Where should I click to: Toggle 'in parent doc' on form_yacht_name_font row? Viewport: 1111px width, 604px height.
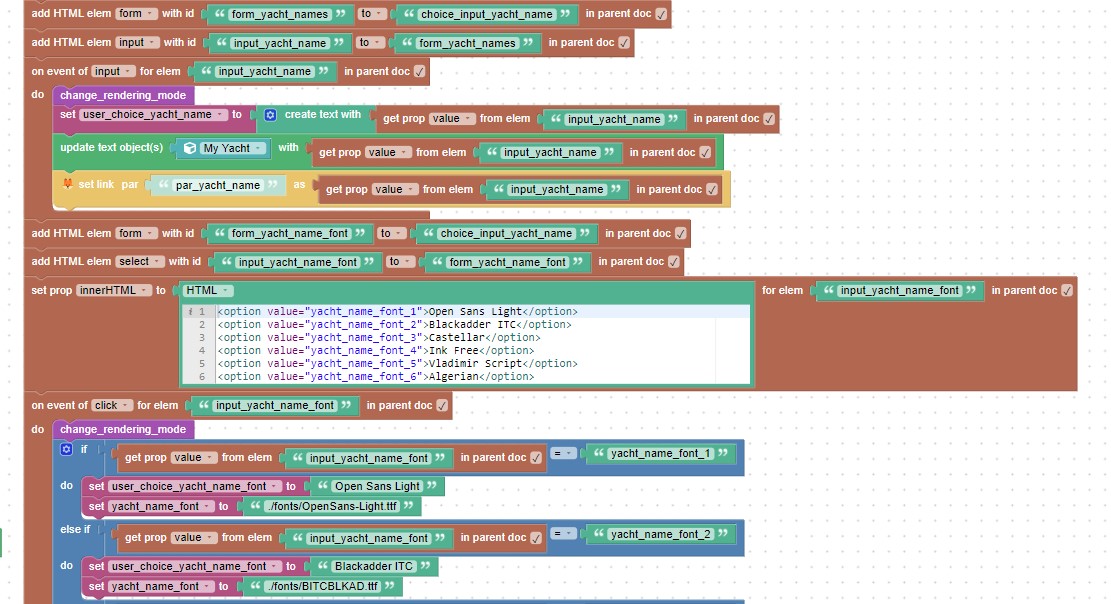[x=680, y=233]
